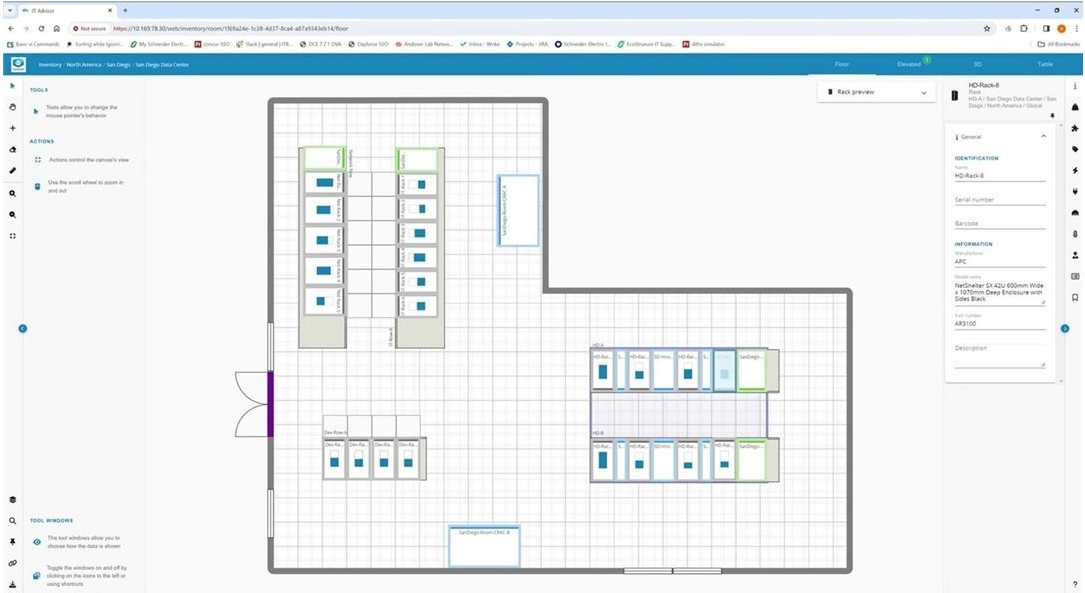This screenshot has width=1085, height=593.
Task: Open the tags panel in right sidebar
Action: point(1075,149)
